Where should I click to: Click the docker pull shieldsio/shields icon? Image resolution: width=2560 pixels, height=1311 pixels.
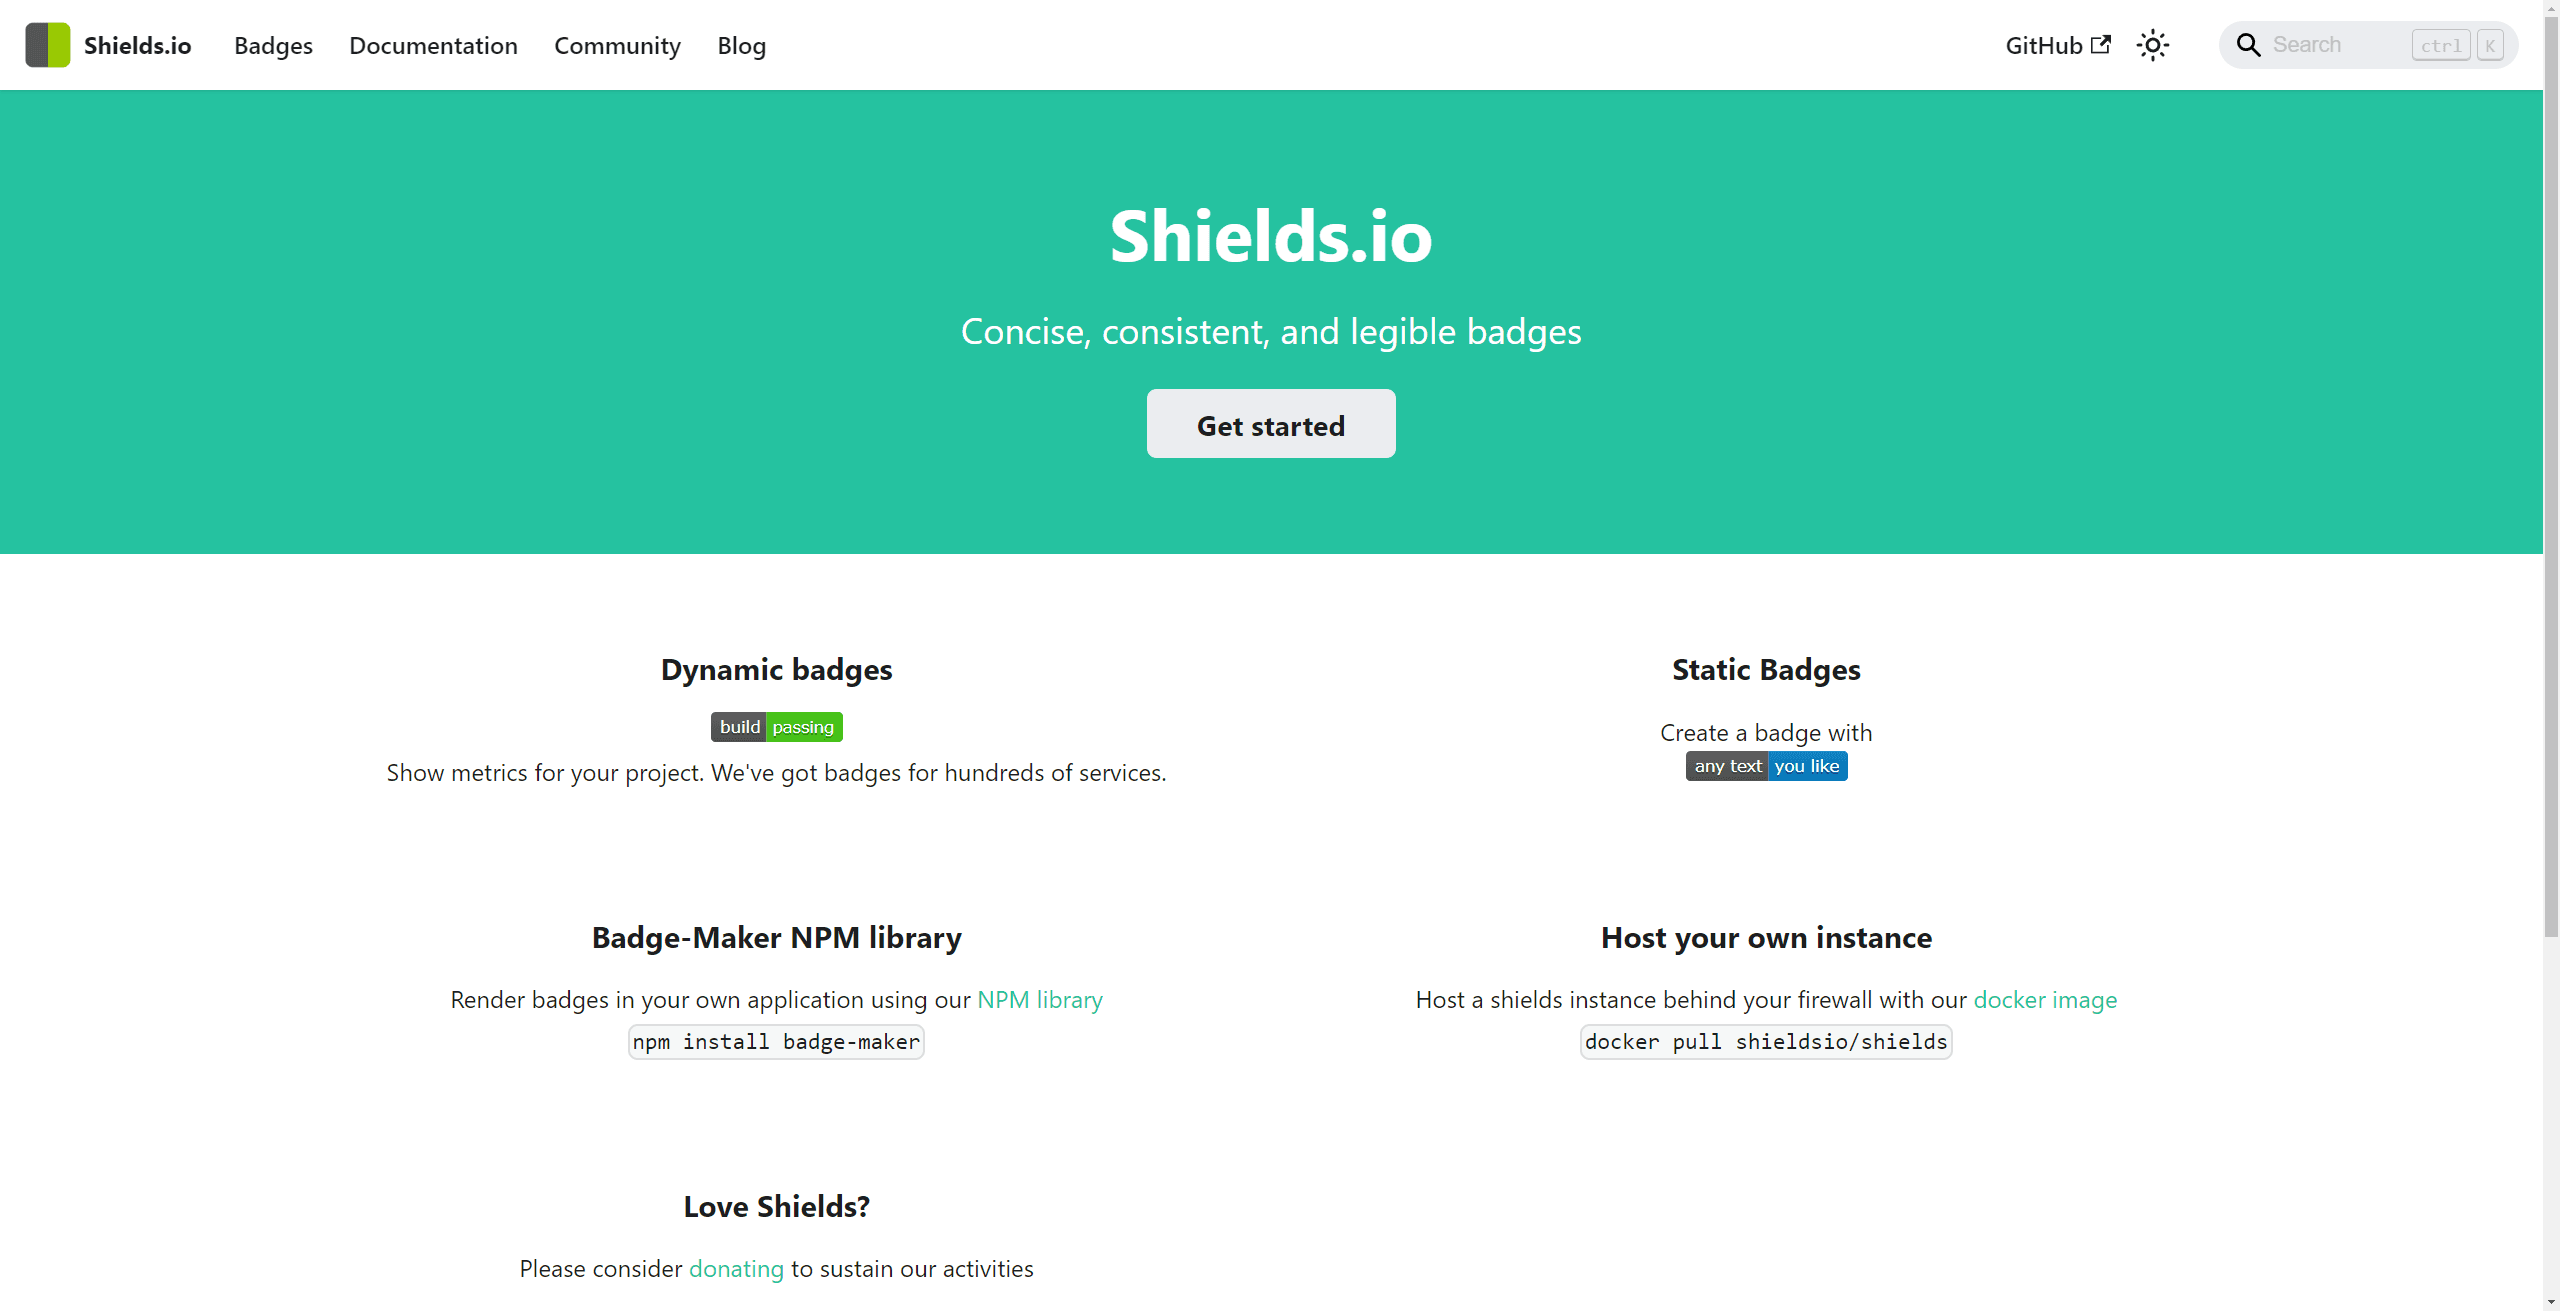point(1767,1040)
